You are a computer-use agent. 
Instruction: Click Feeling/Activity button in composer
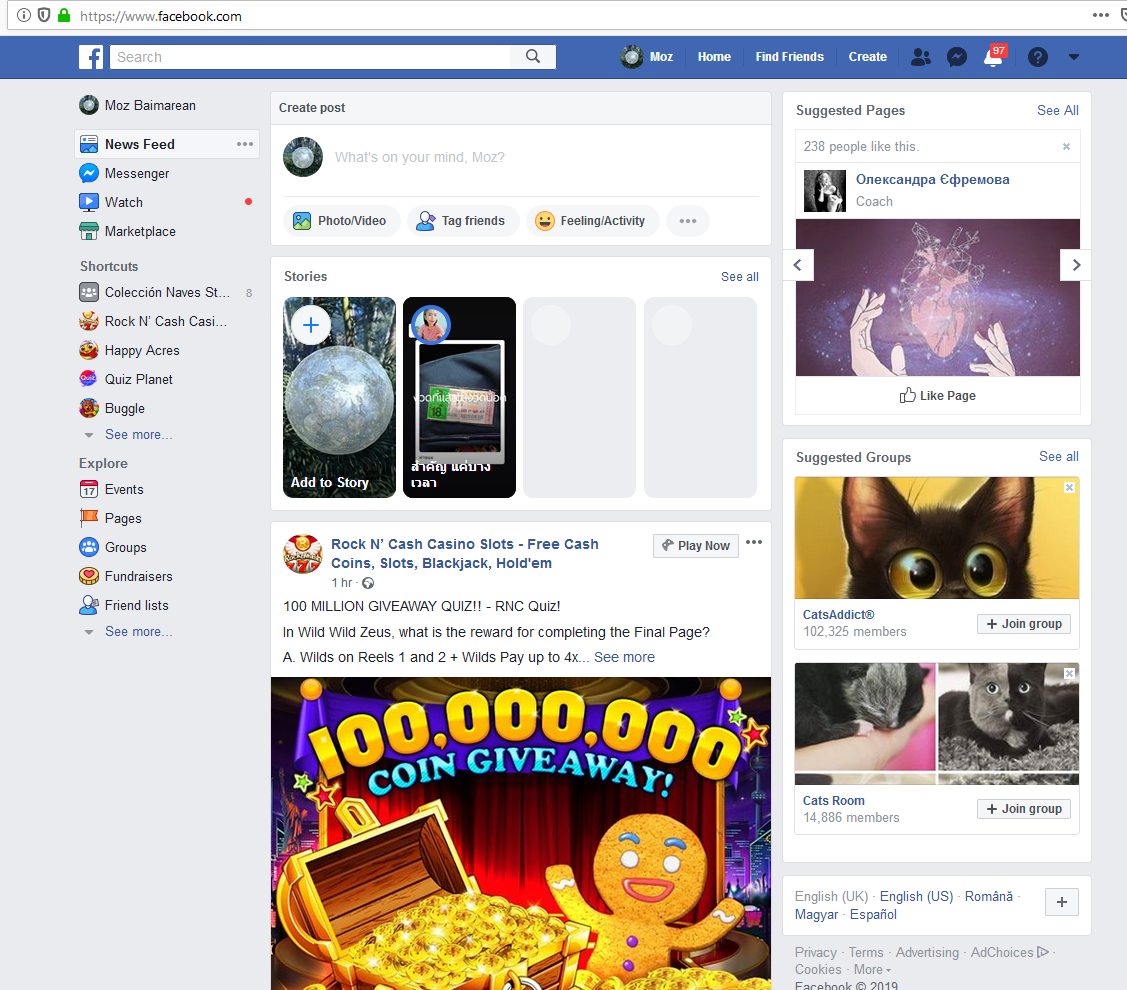[x=593, y=221]
